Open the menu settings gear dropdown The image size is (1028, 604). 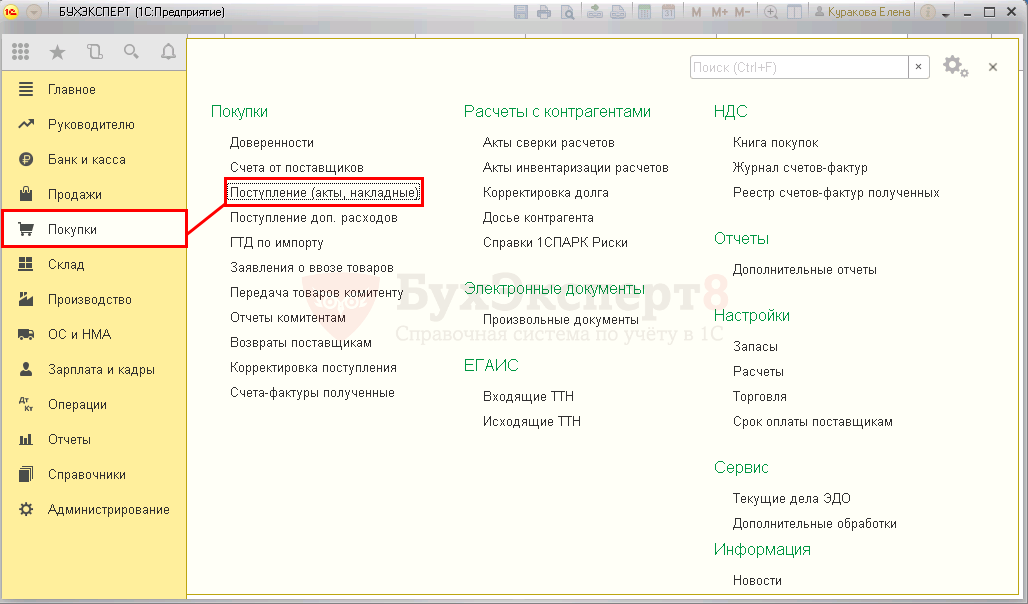pos(956,67)
